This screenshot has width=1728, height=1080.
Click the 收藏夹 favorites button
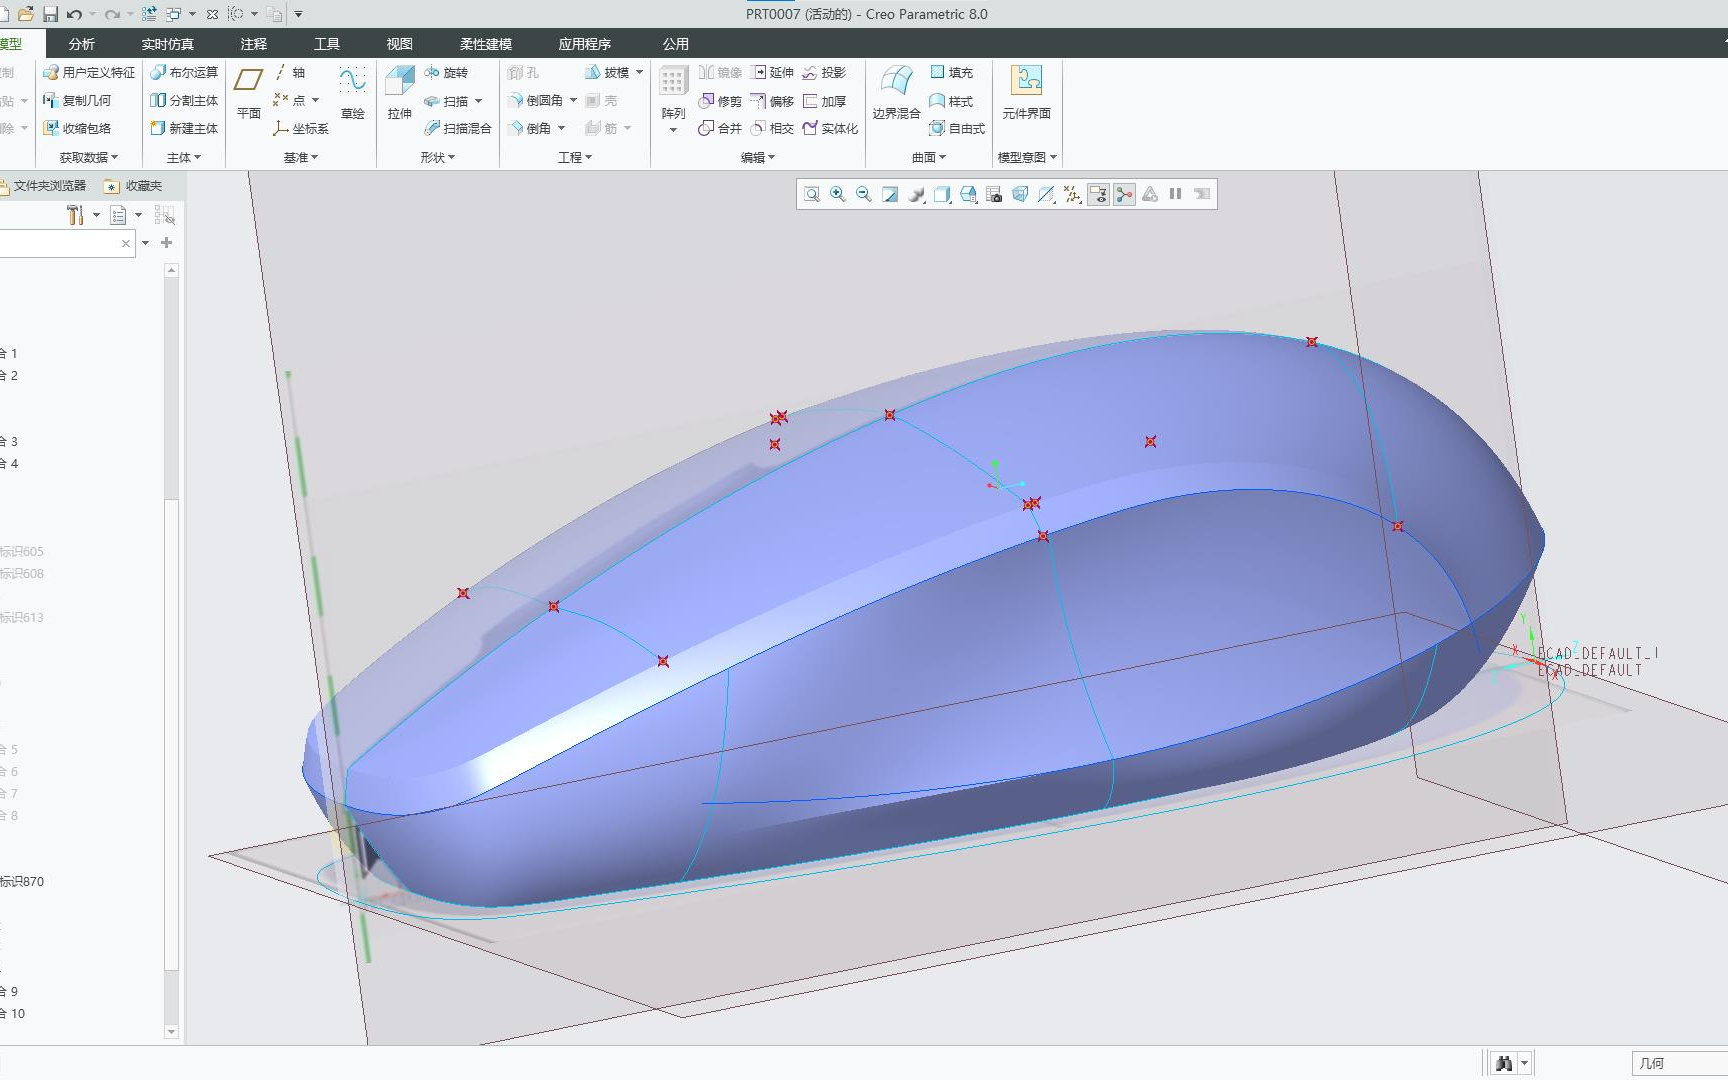coord(133,186)
